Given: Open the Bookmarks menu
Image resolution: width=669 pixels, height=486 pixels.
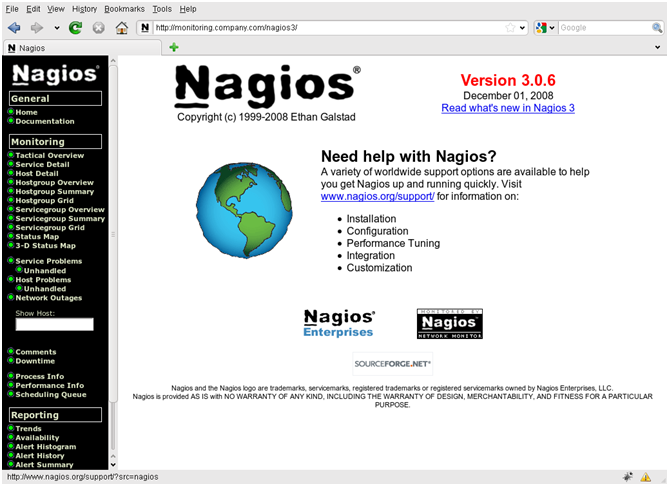Looking at the screenshot, I should 125,9.
